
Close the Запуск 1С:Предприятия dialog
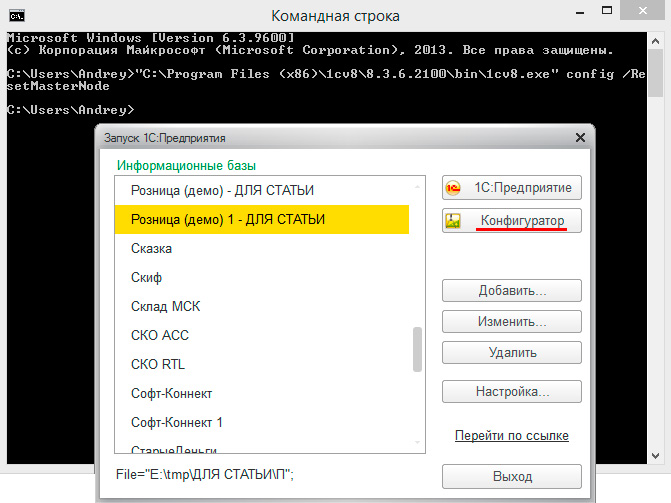580,137
